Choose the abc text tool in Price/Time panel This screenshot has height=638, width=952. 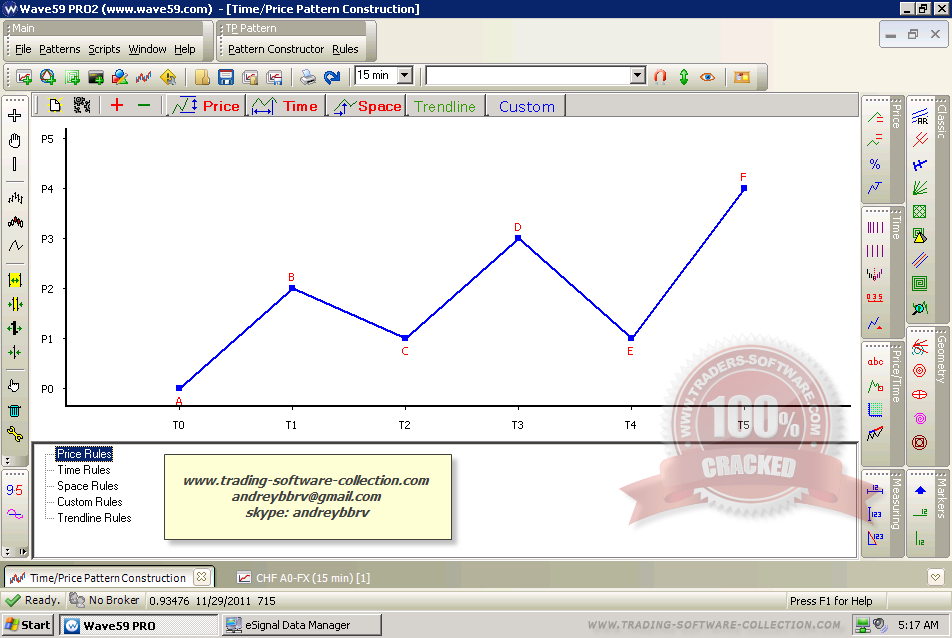[x=875, y=362]
